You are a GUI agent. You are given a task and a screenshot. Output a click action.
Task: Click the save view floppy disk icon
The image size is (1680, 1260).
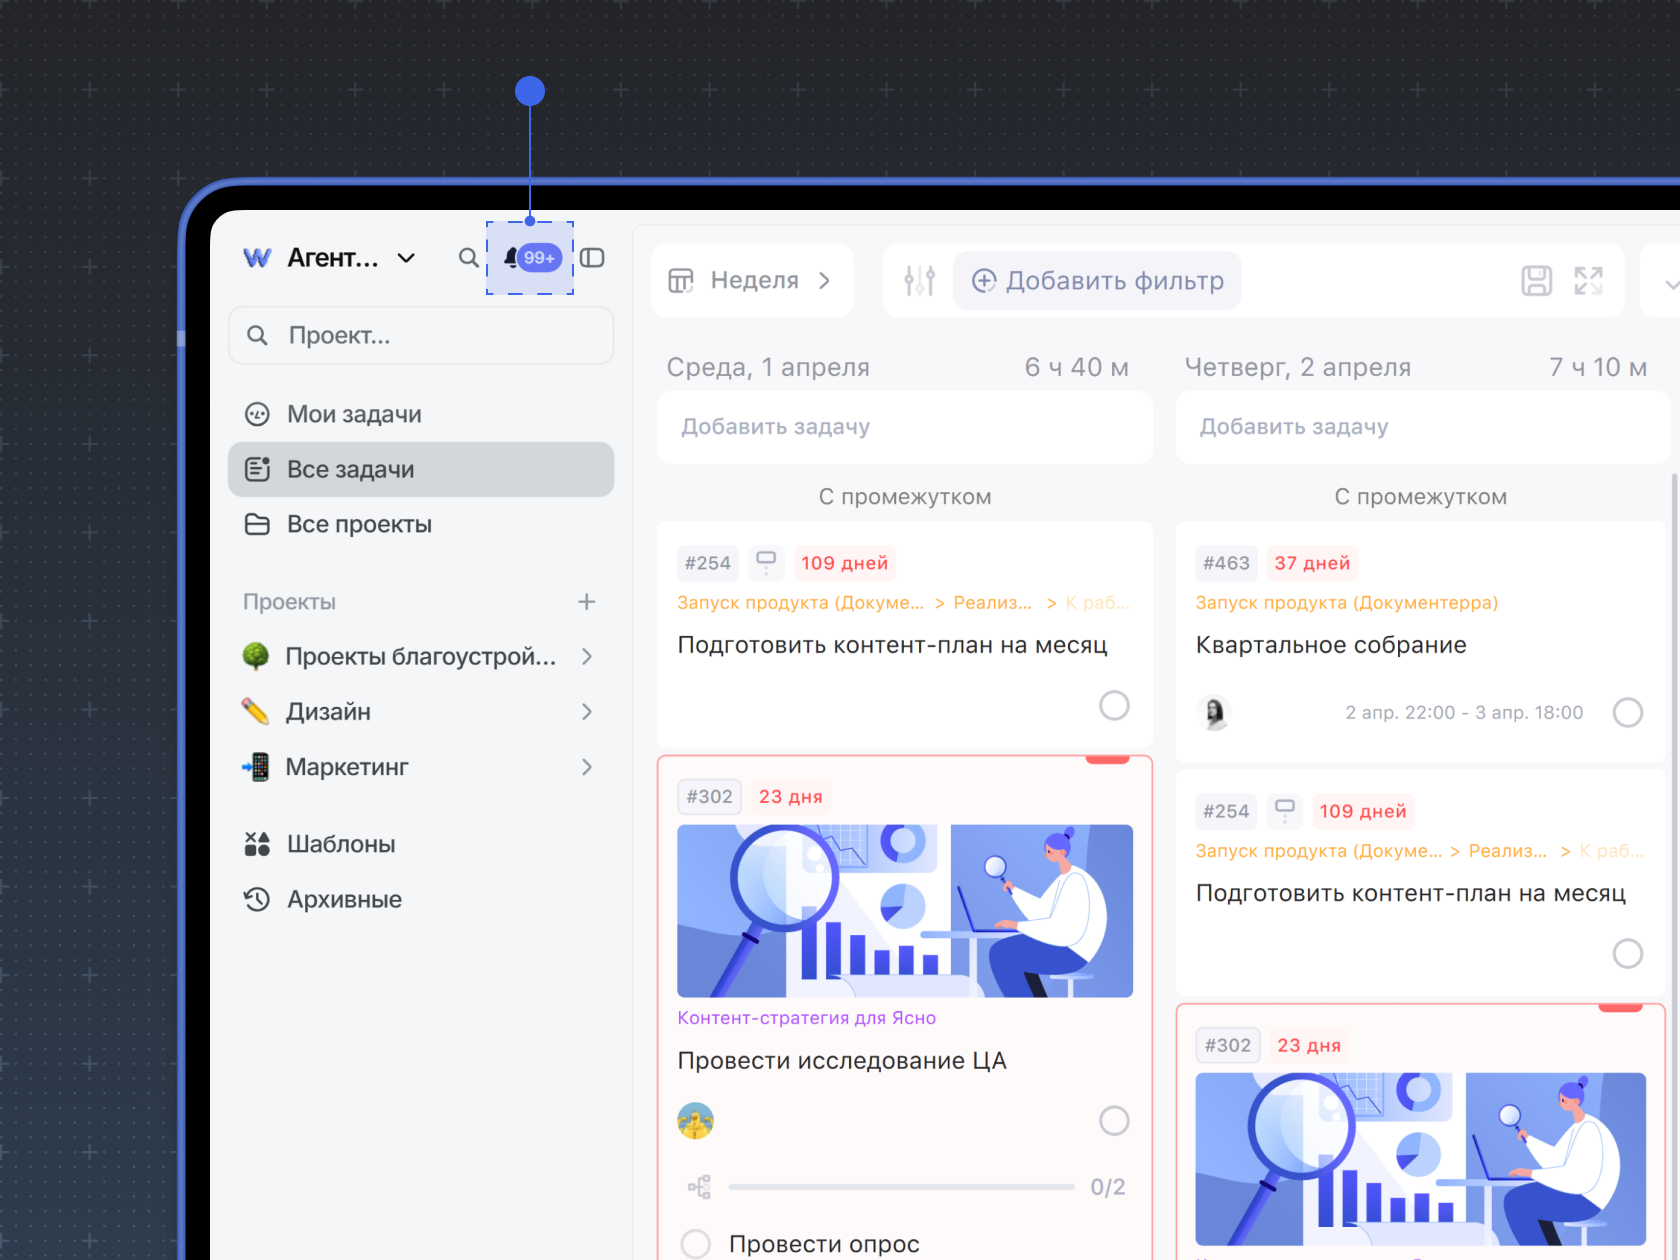[x=1536, y=281]
